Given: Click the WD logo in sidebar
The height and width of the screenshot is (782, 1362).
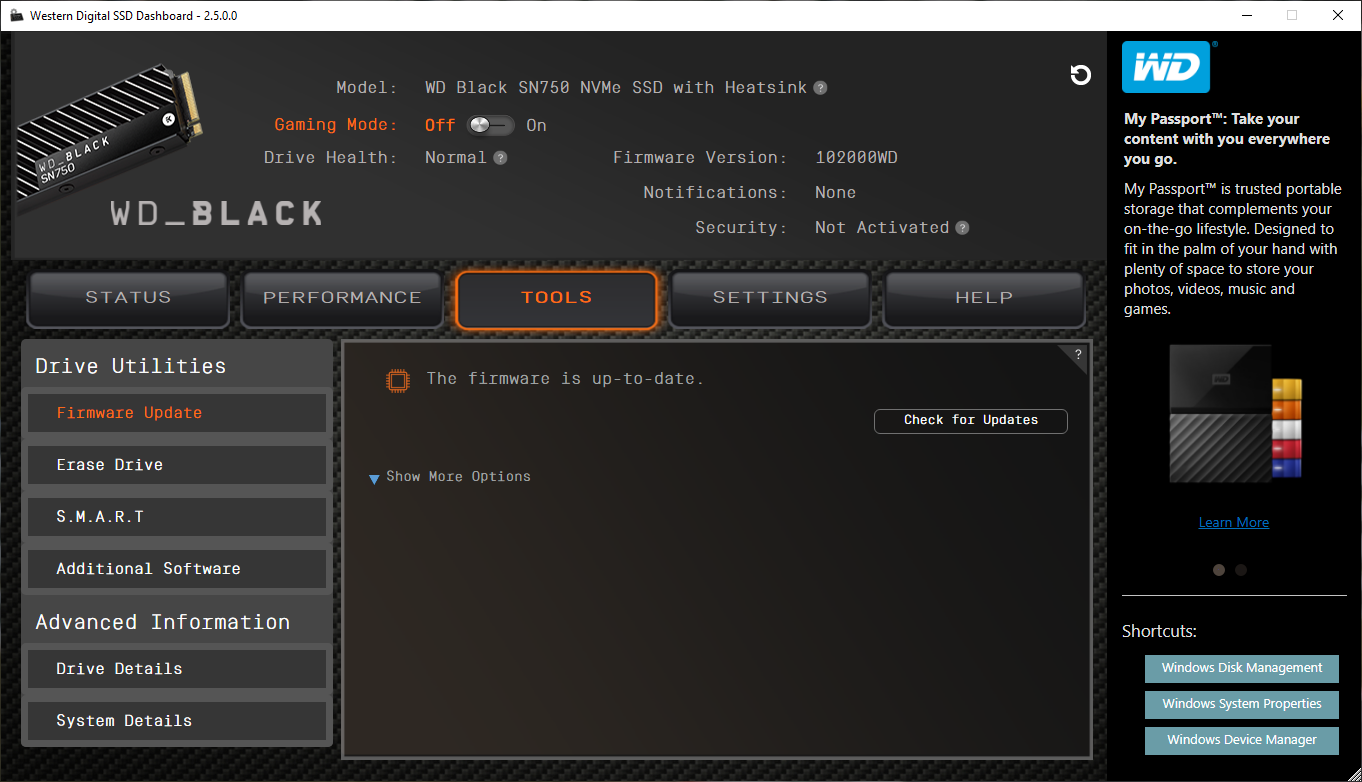Looking at the screenshot, I should coord(1166,67).
